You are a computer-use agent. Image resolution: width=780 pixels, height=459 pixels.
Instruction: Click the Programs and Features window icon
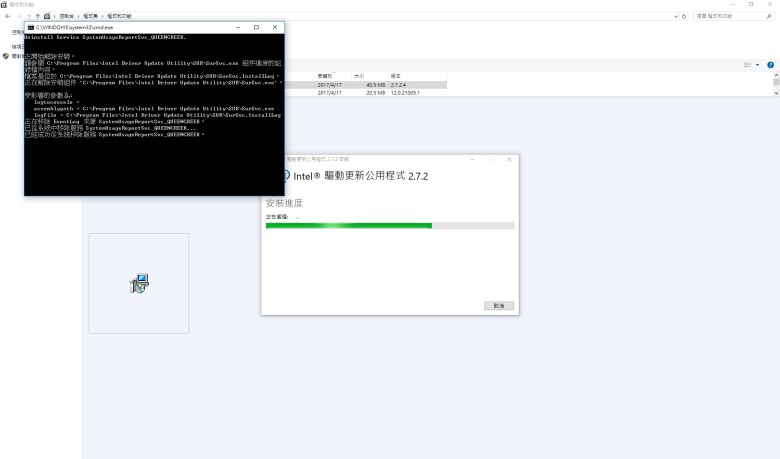[4, 4]
